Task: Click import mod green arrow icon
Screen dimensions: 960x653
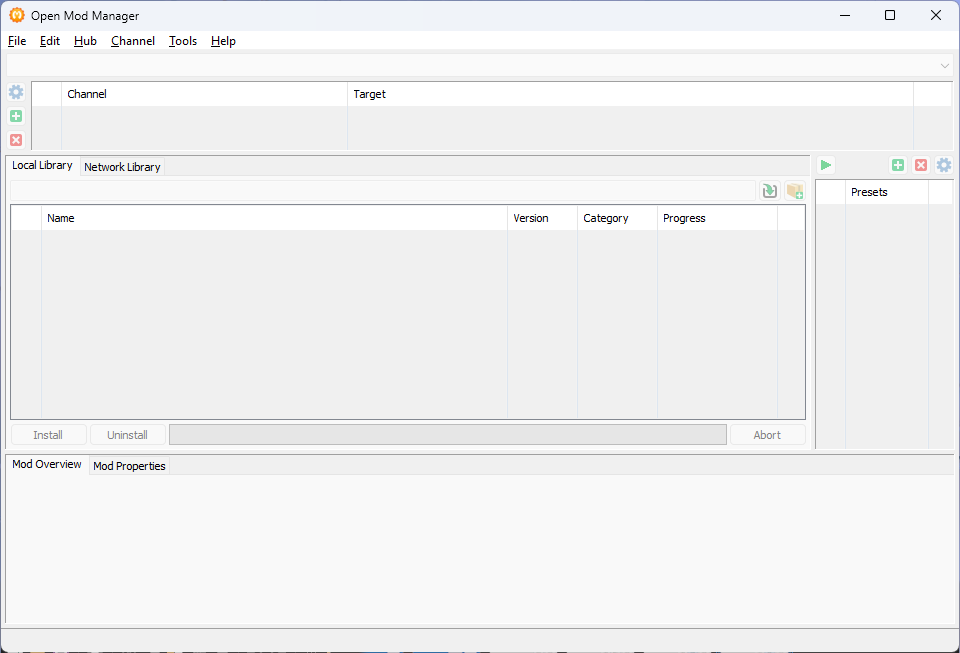Action: pyautogui.click(x=769, y=191)
